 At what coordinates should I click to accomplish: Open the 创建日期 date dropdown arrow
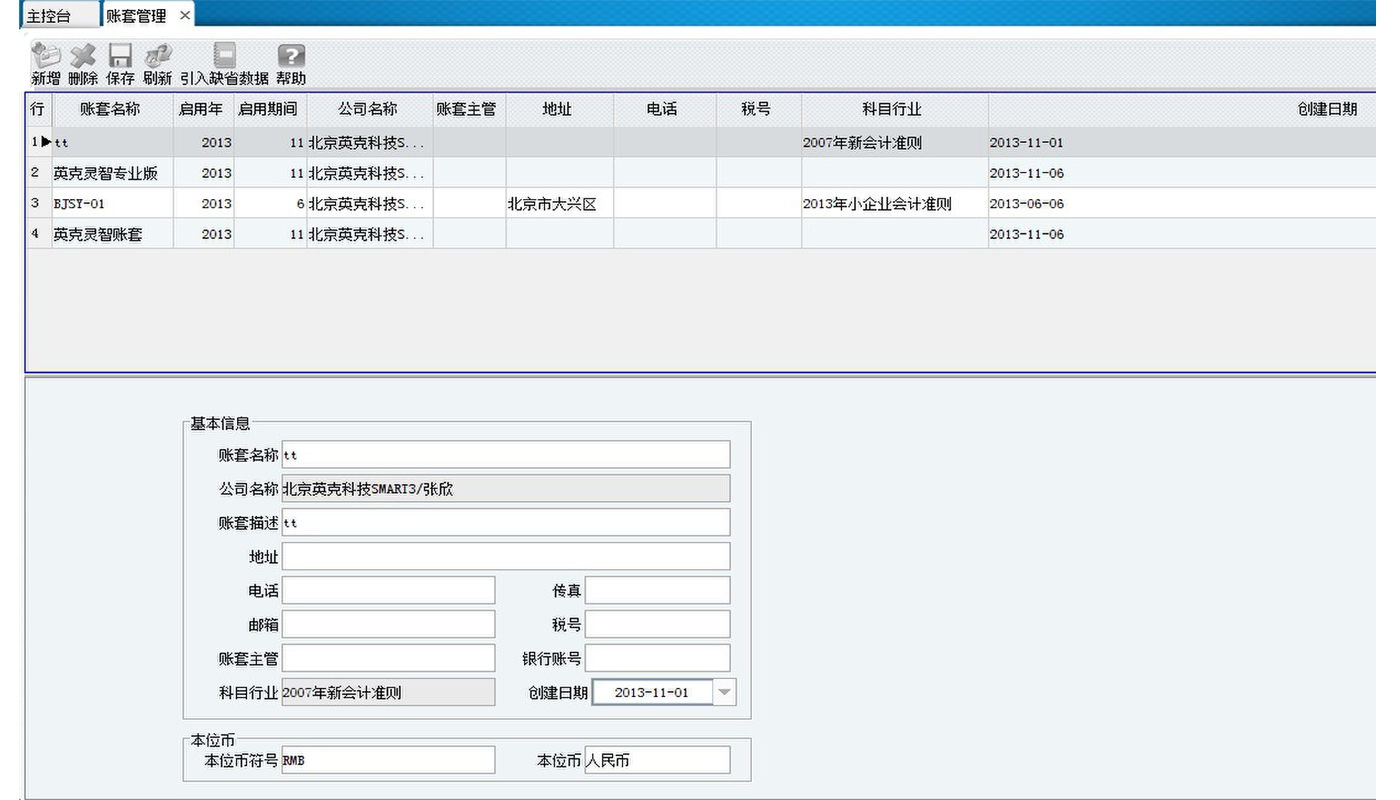pos(725,692)
